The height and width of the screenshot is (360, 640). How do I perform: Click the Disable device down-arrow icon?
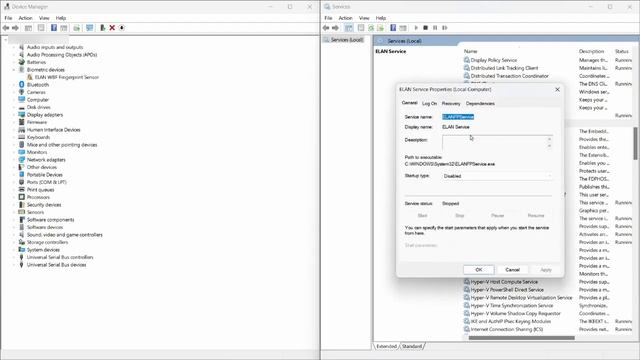(122, 28)
